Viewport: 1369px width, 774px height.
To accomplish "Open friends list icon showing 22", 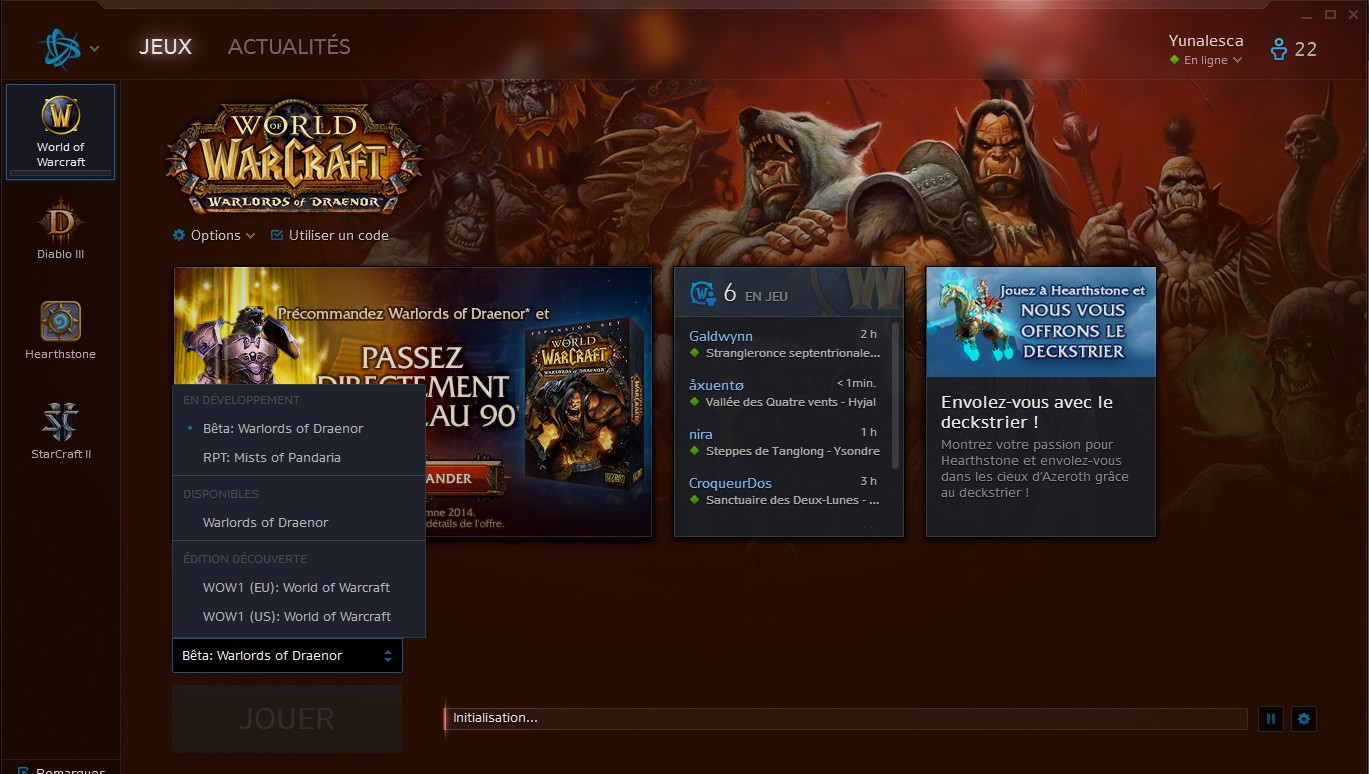I will (1293, 49).
